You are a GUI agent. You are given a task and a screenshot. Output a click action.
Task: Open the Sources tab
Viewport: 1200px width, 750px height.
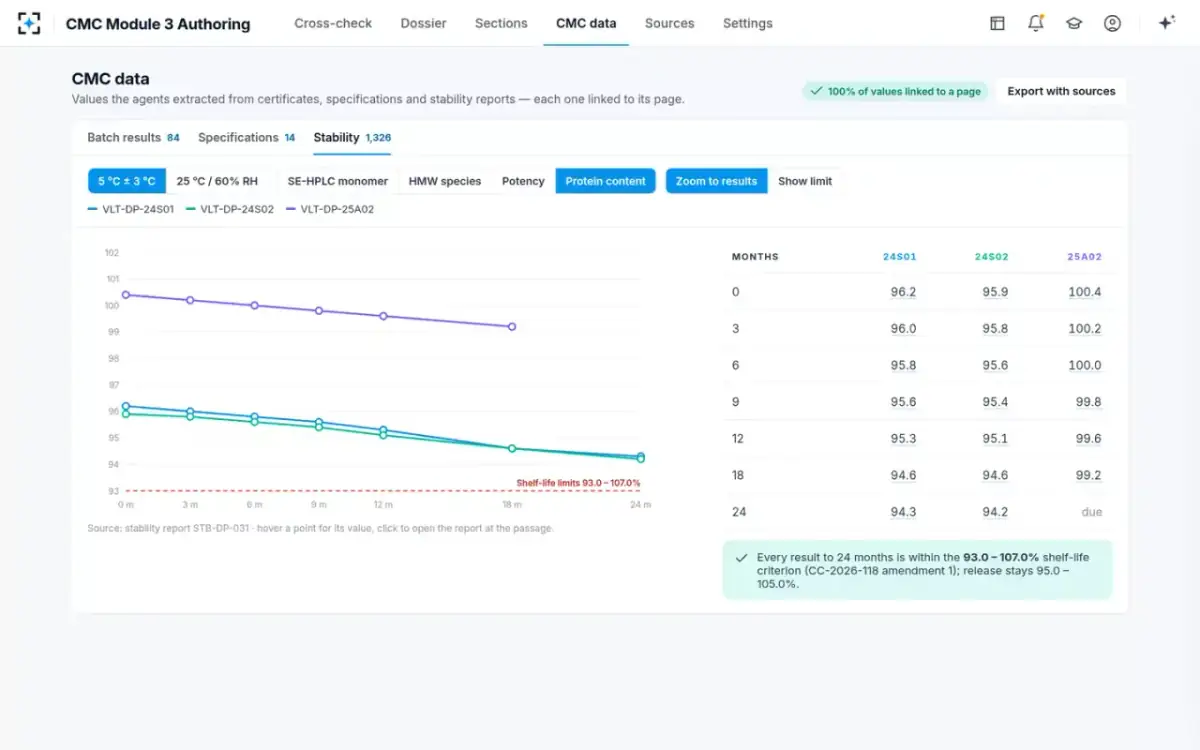(670, 23)
